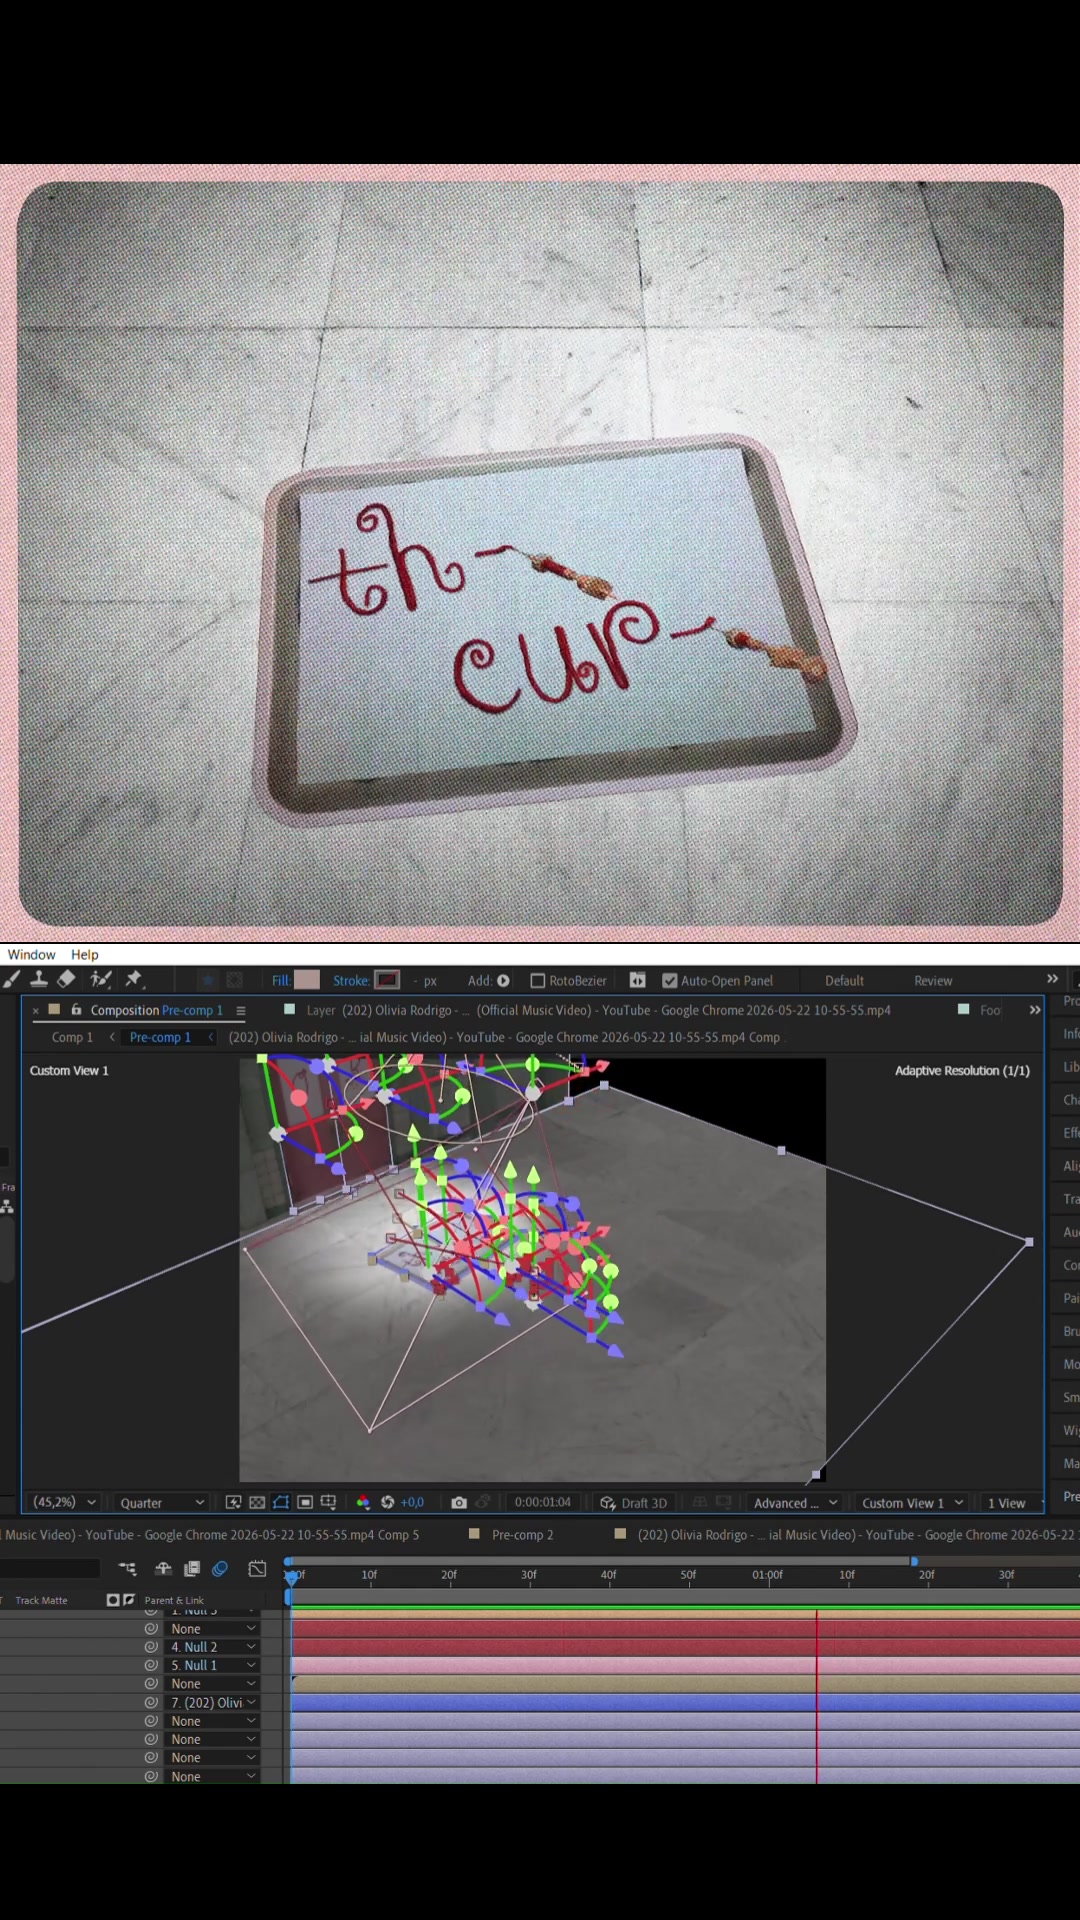Enable the RotoBezier checkbox
Image resolution: width=1080 pixels, height=1920 pixels.
(x=537, y=981)
